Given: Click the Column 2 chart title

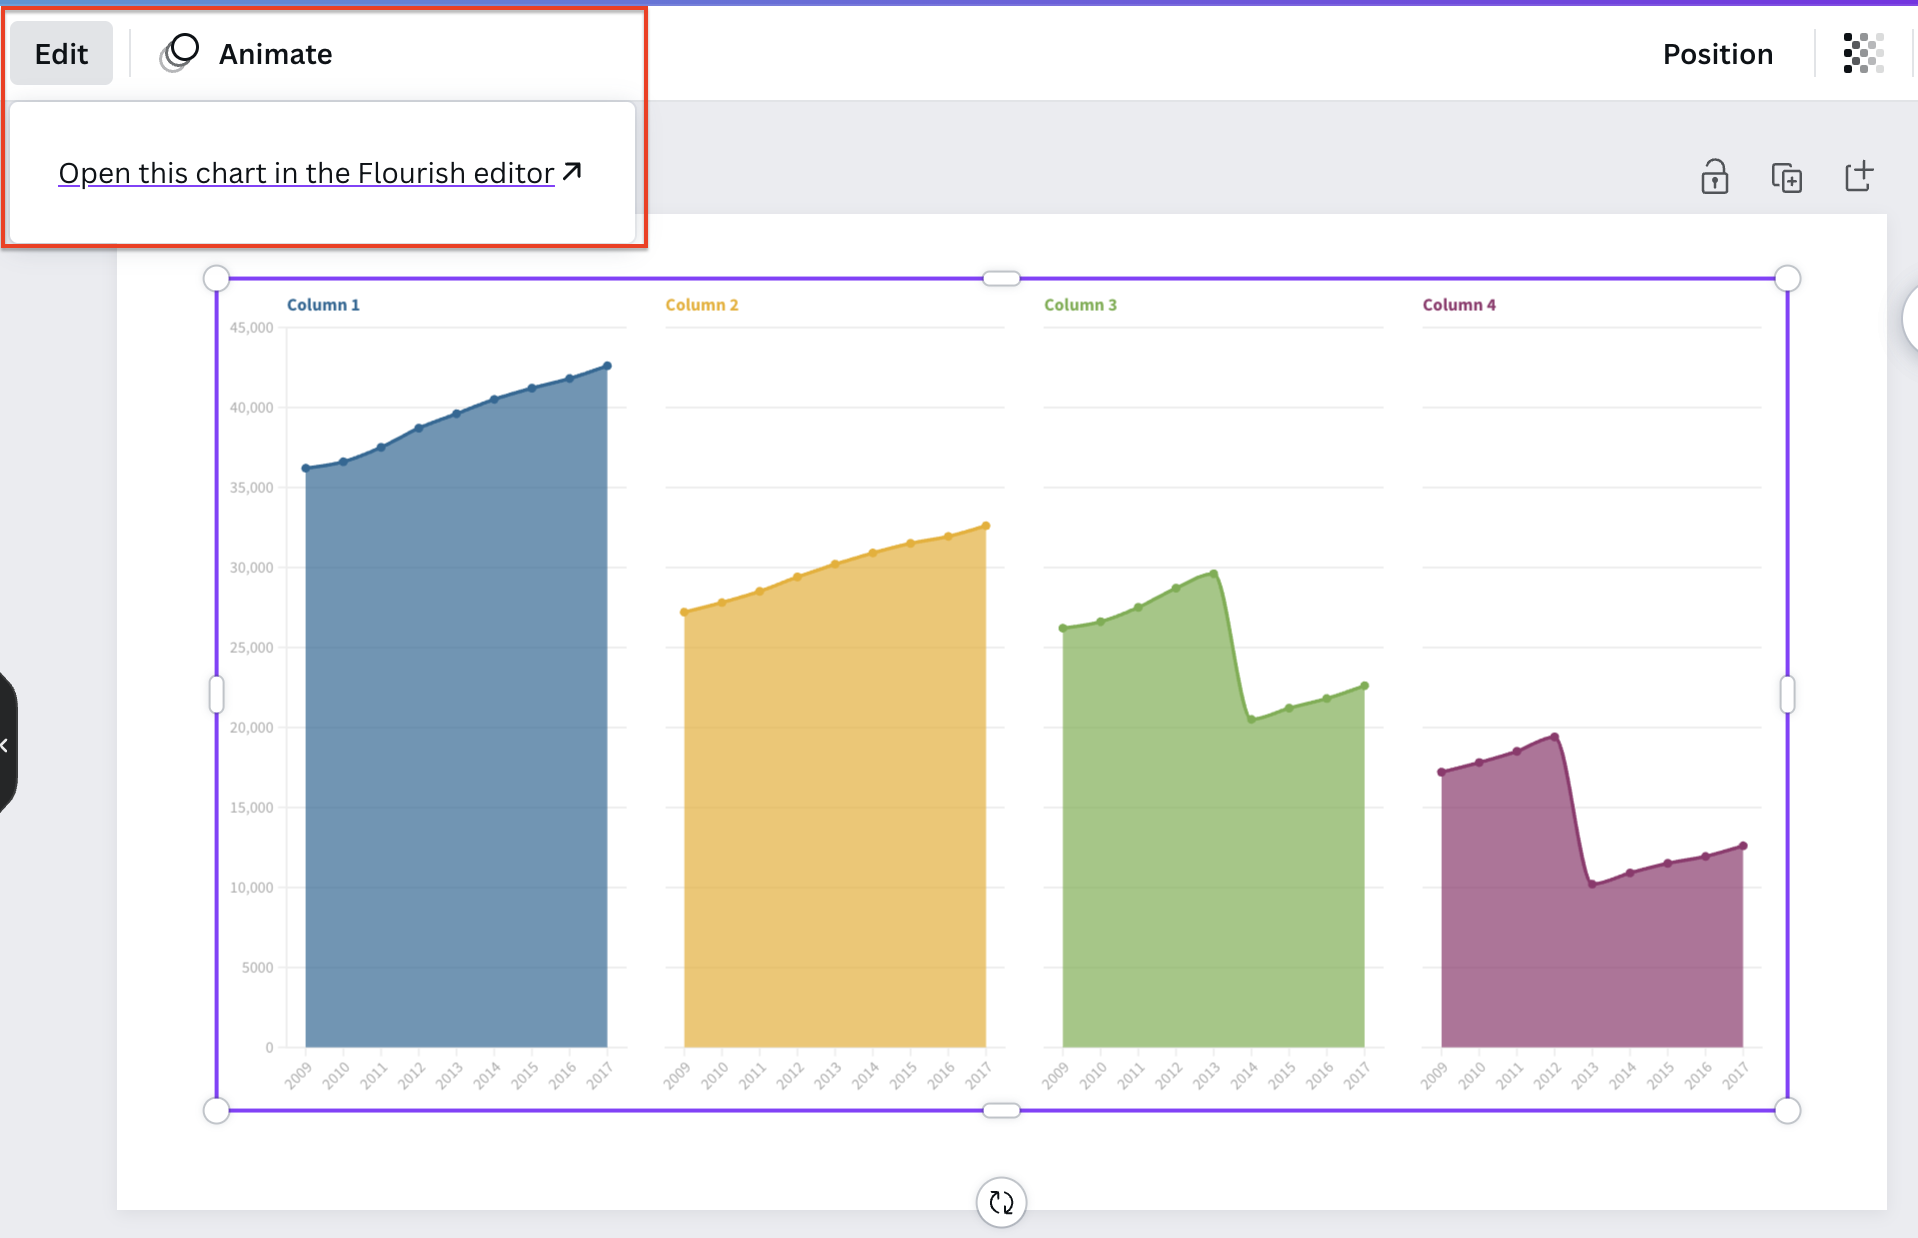Looking at the screenshot, I should point(701,305).
